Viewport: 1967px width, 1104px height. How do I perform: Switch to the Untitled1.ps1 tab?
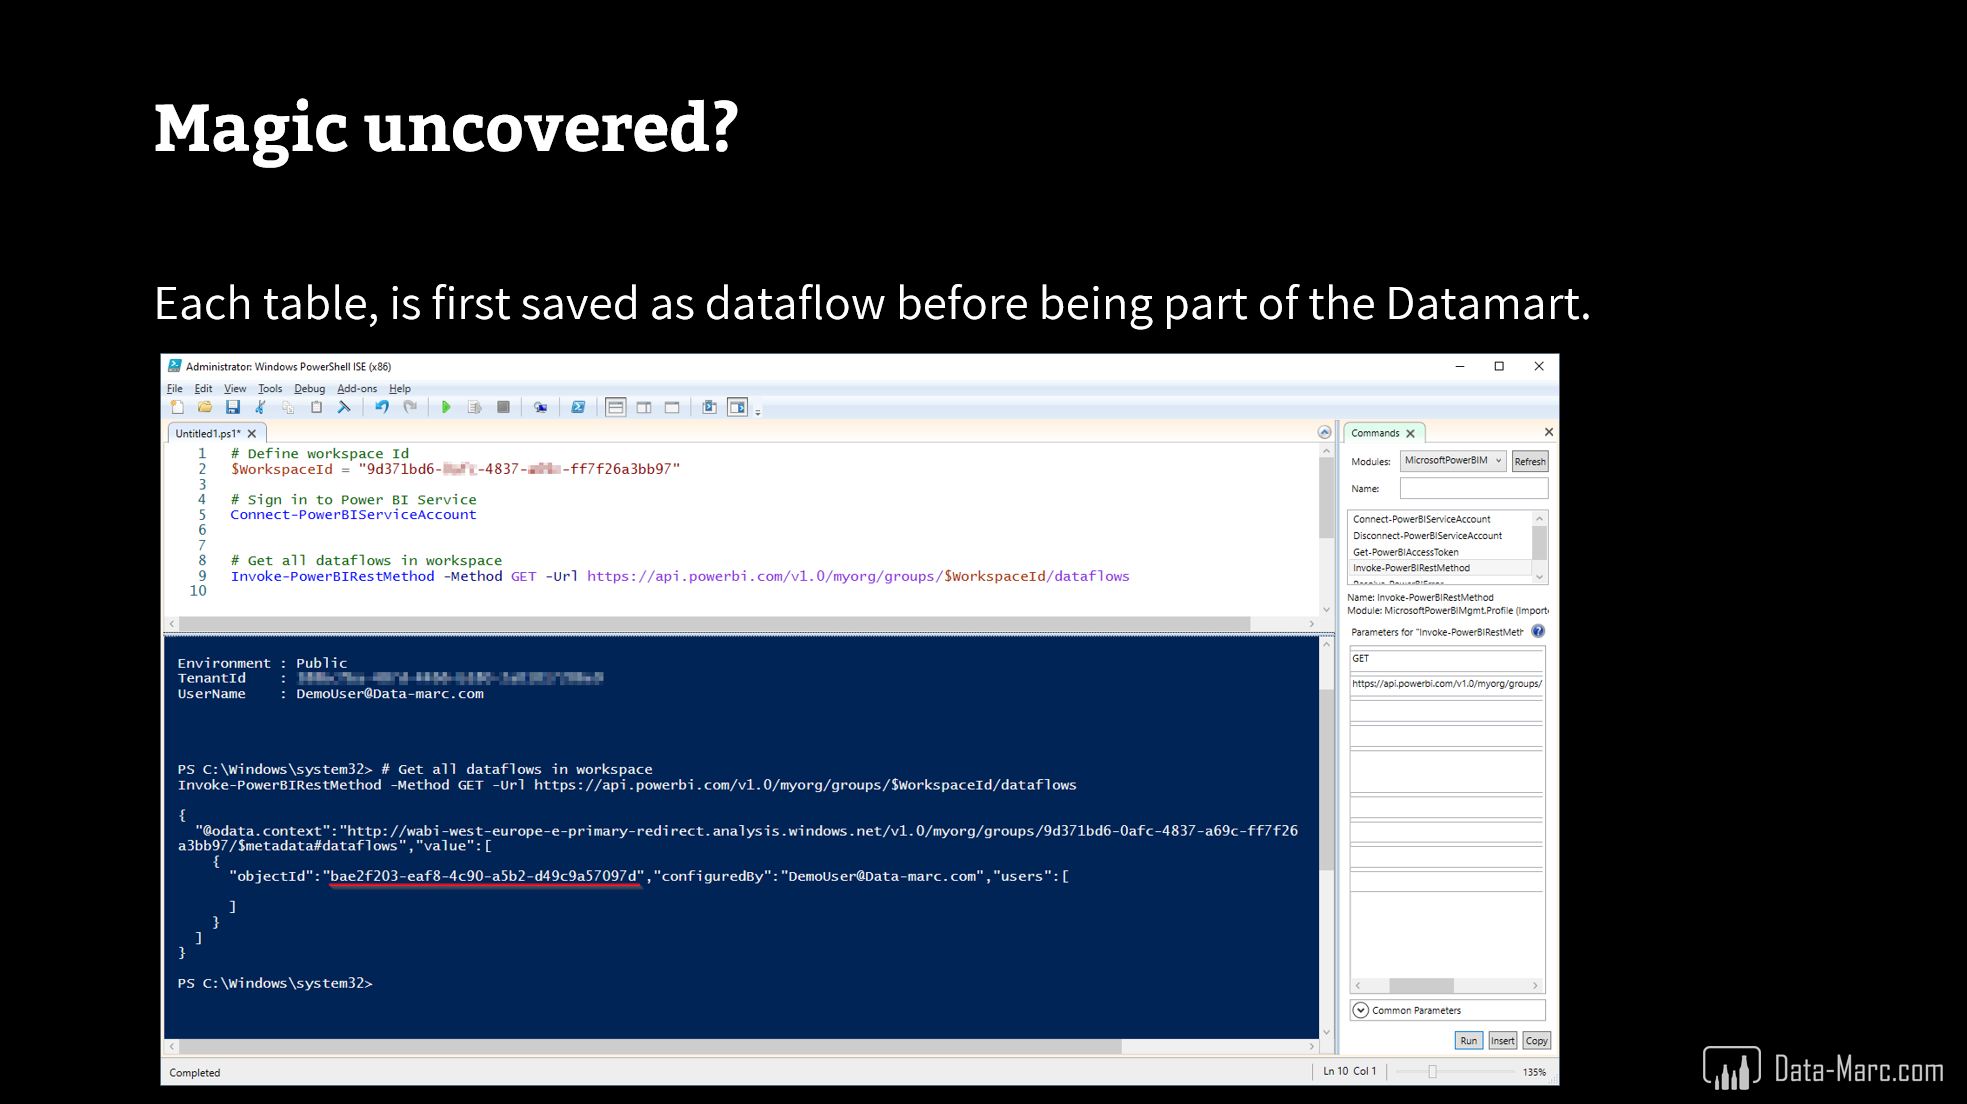(x=209, y=432)
